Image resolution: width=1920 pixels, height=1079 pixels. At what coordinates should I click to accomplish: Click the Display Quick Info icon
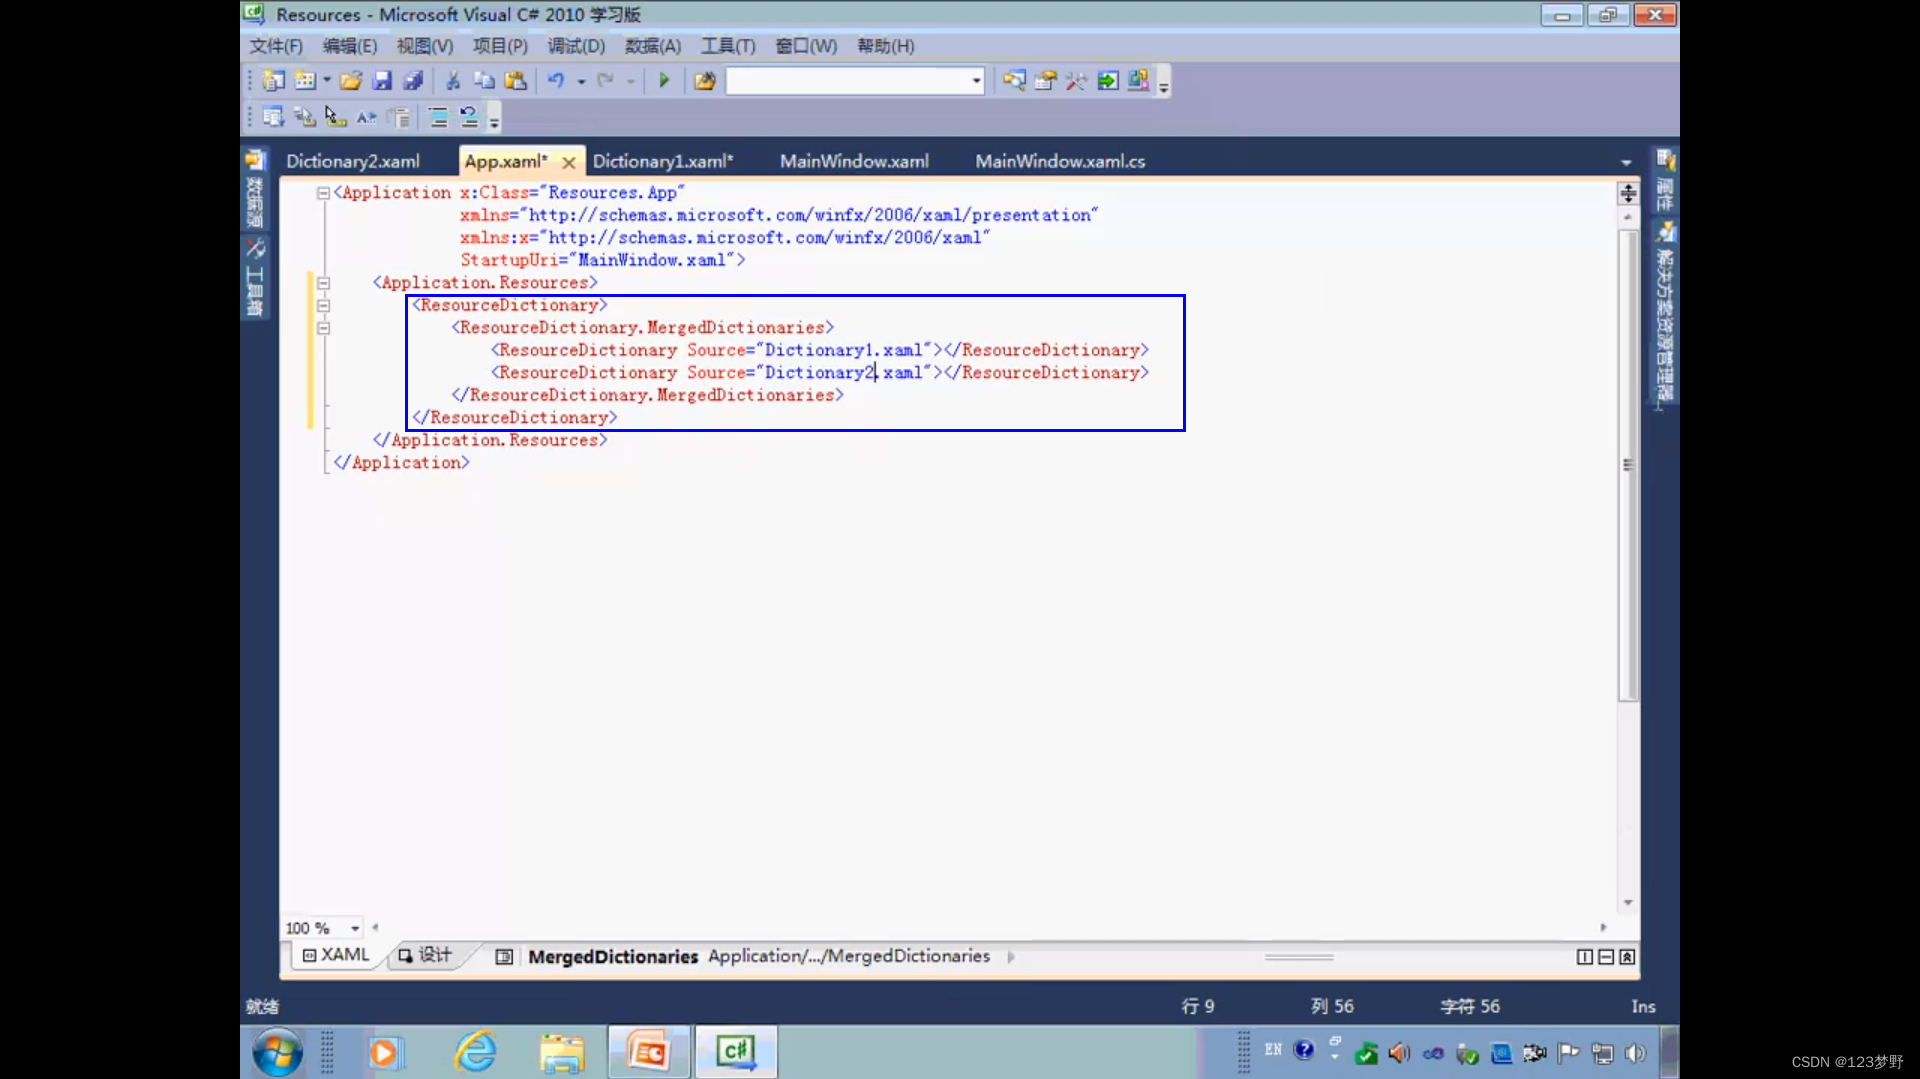click(336, 117)
